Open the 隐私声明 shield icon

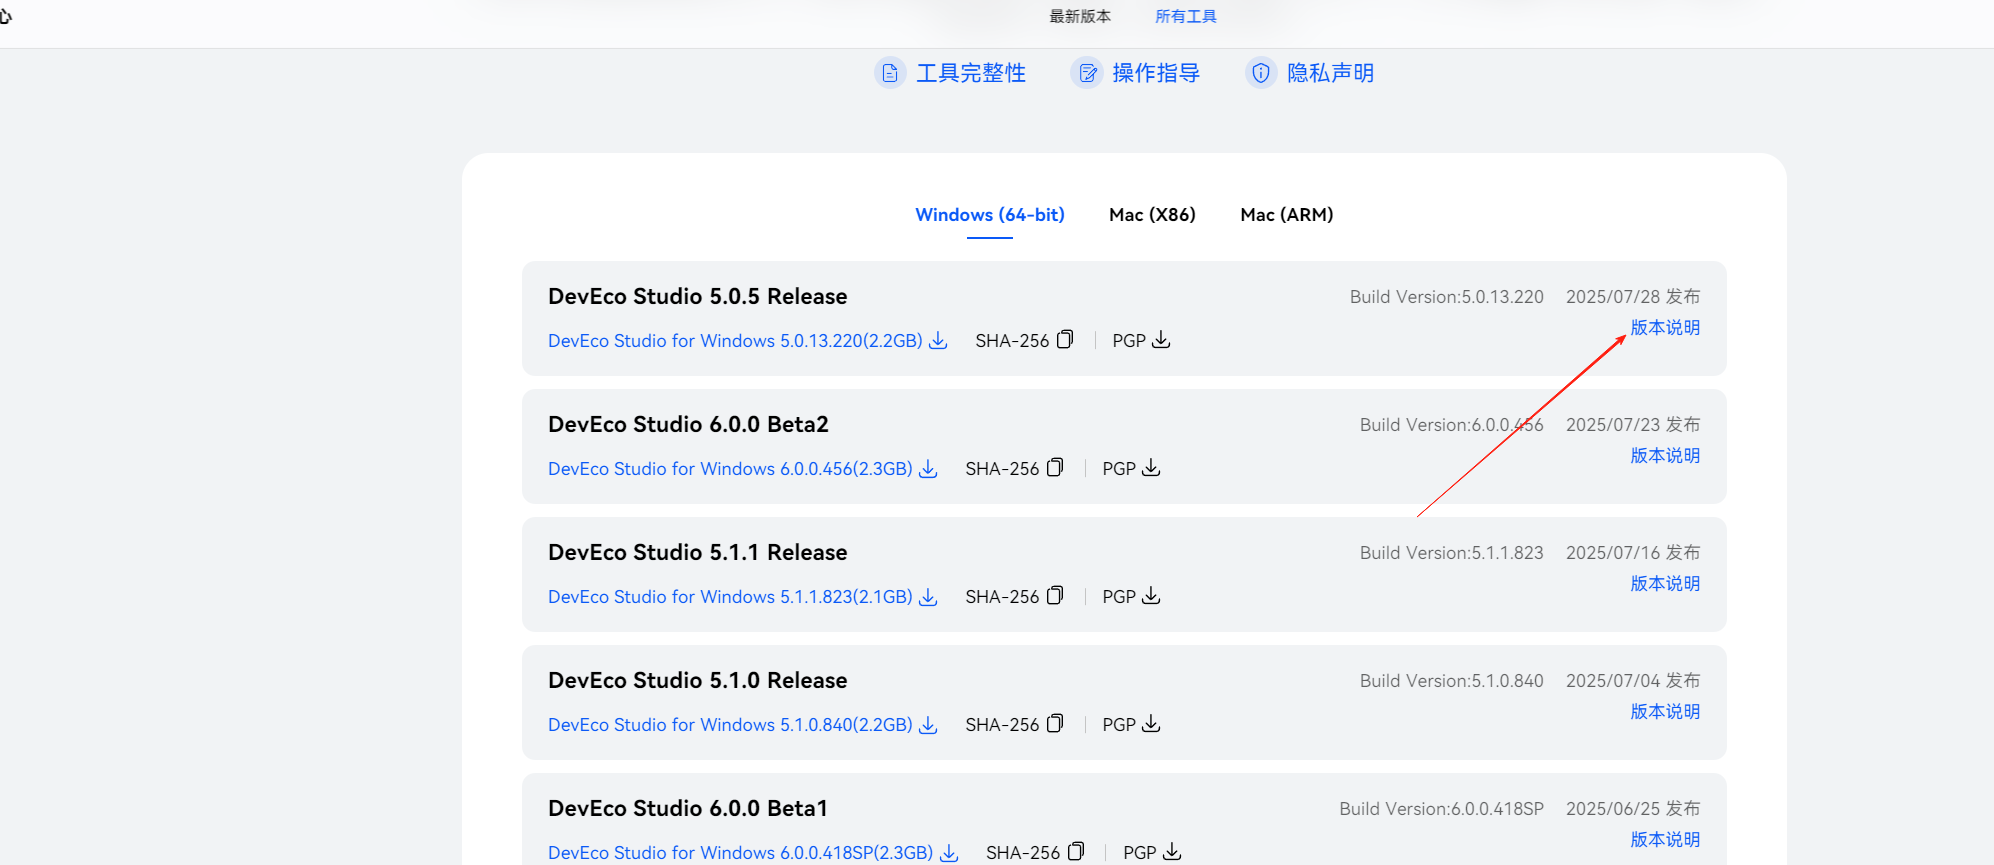[1261, 73]
